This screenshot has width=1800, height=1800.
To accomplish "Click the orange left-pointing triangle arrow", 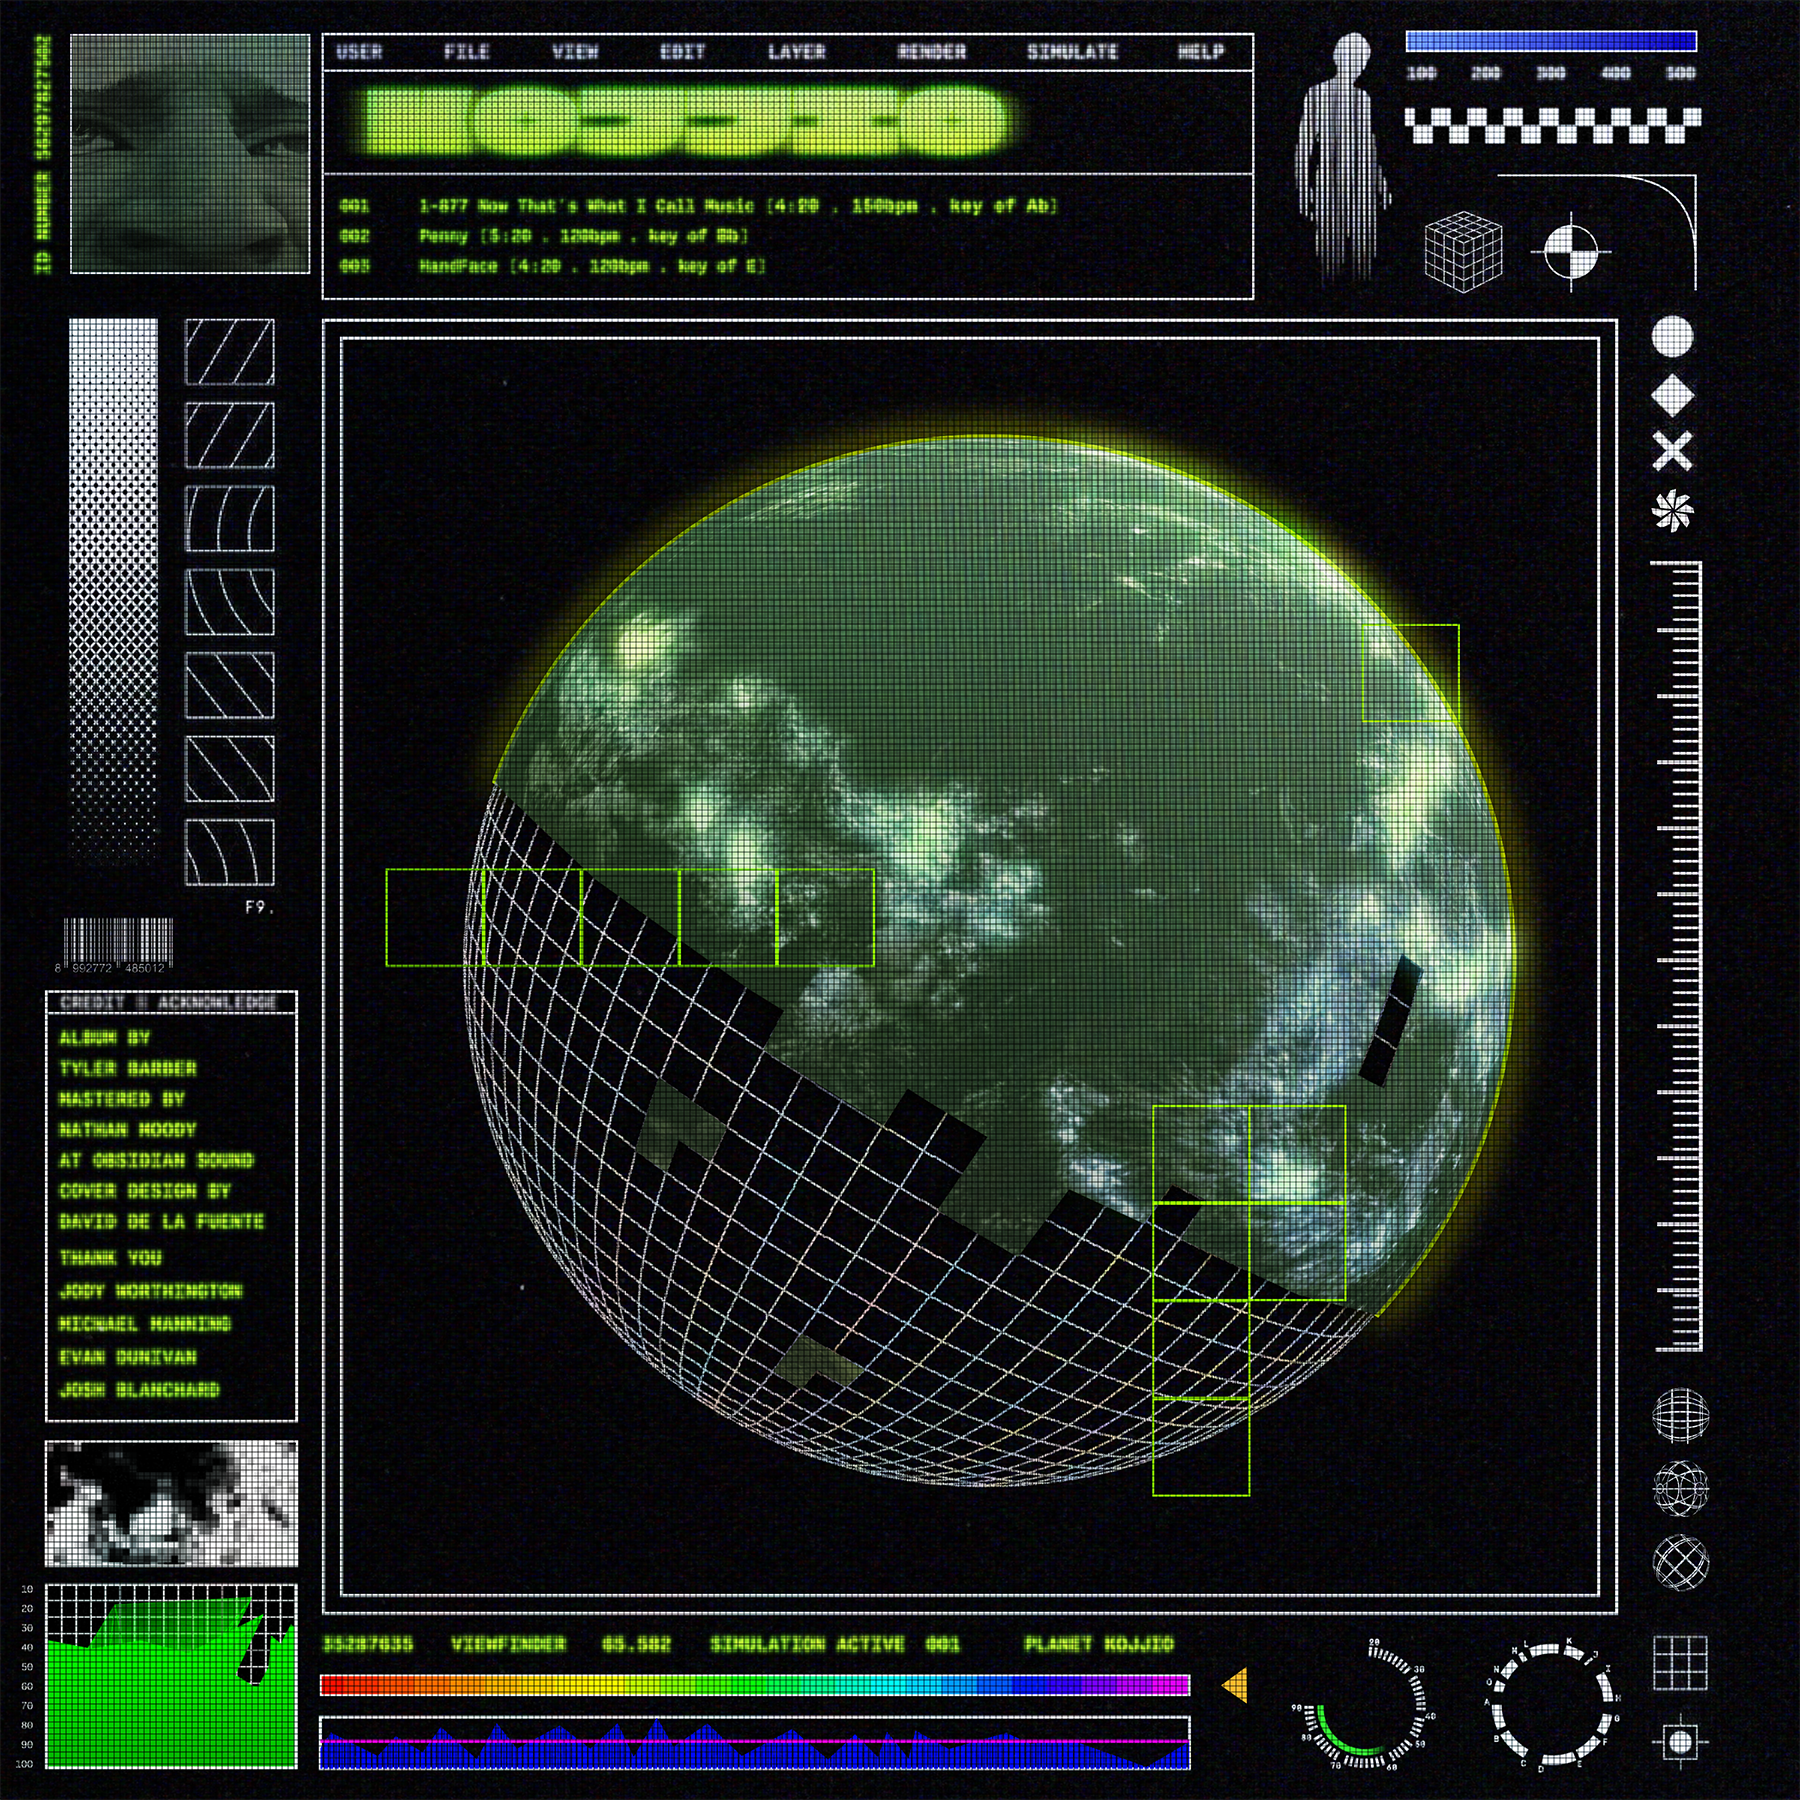I will 1235,1685.
